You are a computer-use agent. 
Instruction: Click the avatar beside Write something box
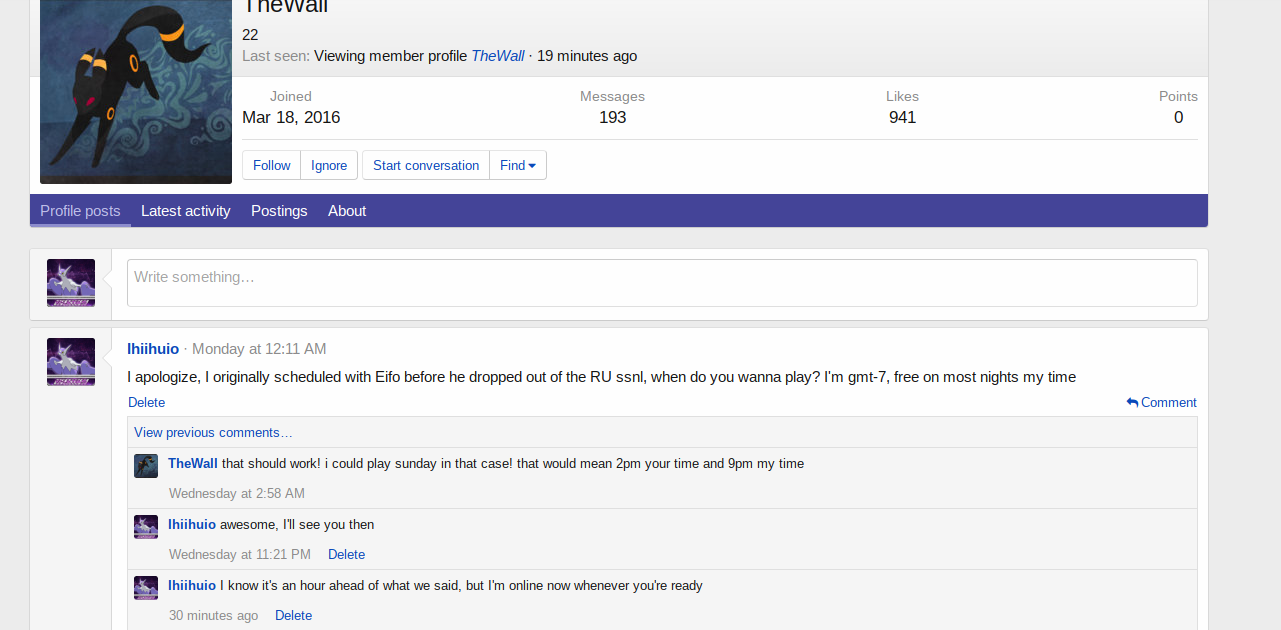coord(71,283)
